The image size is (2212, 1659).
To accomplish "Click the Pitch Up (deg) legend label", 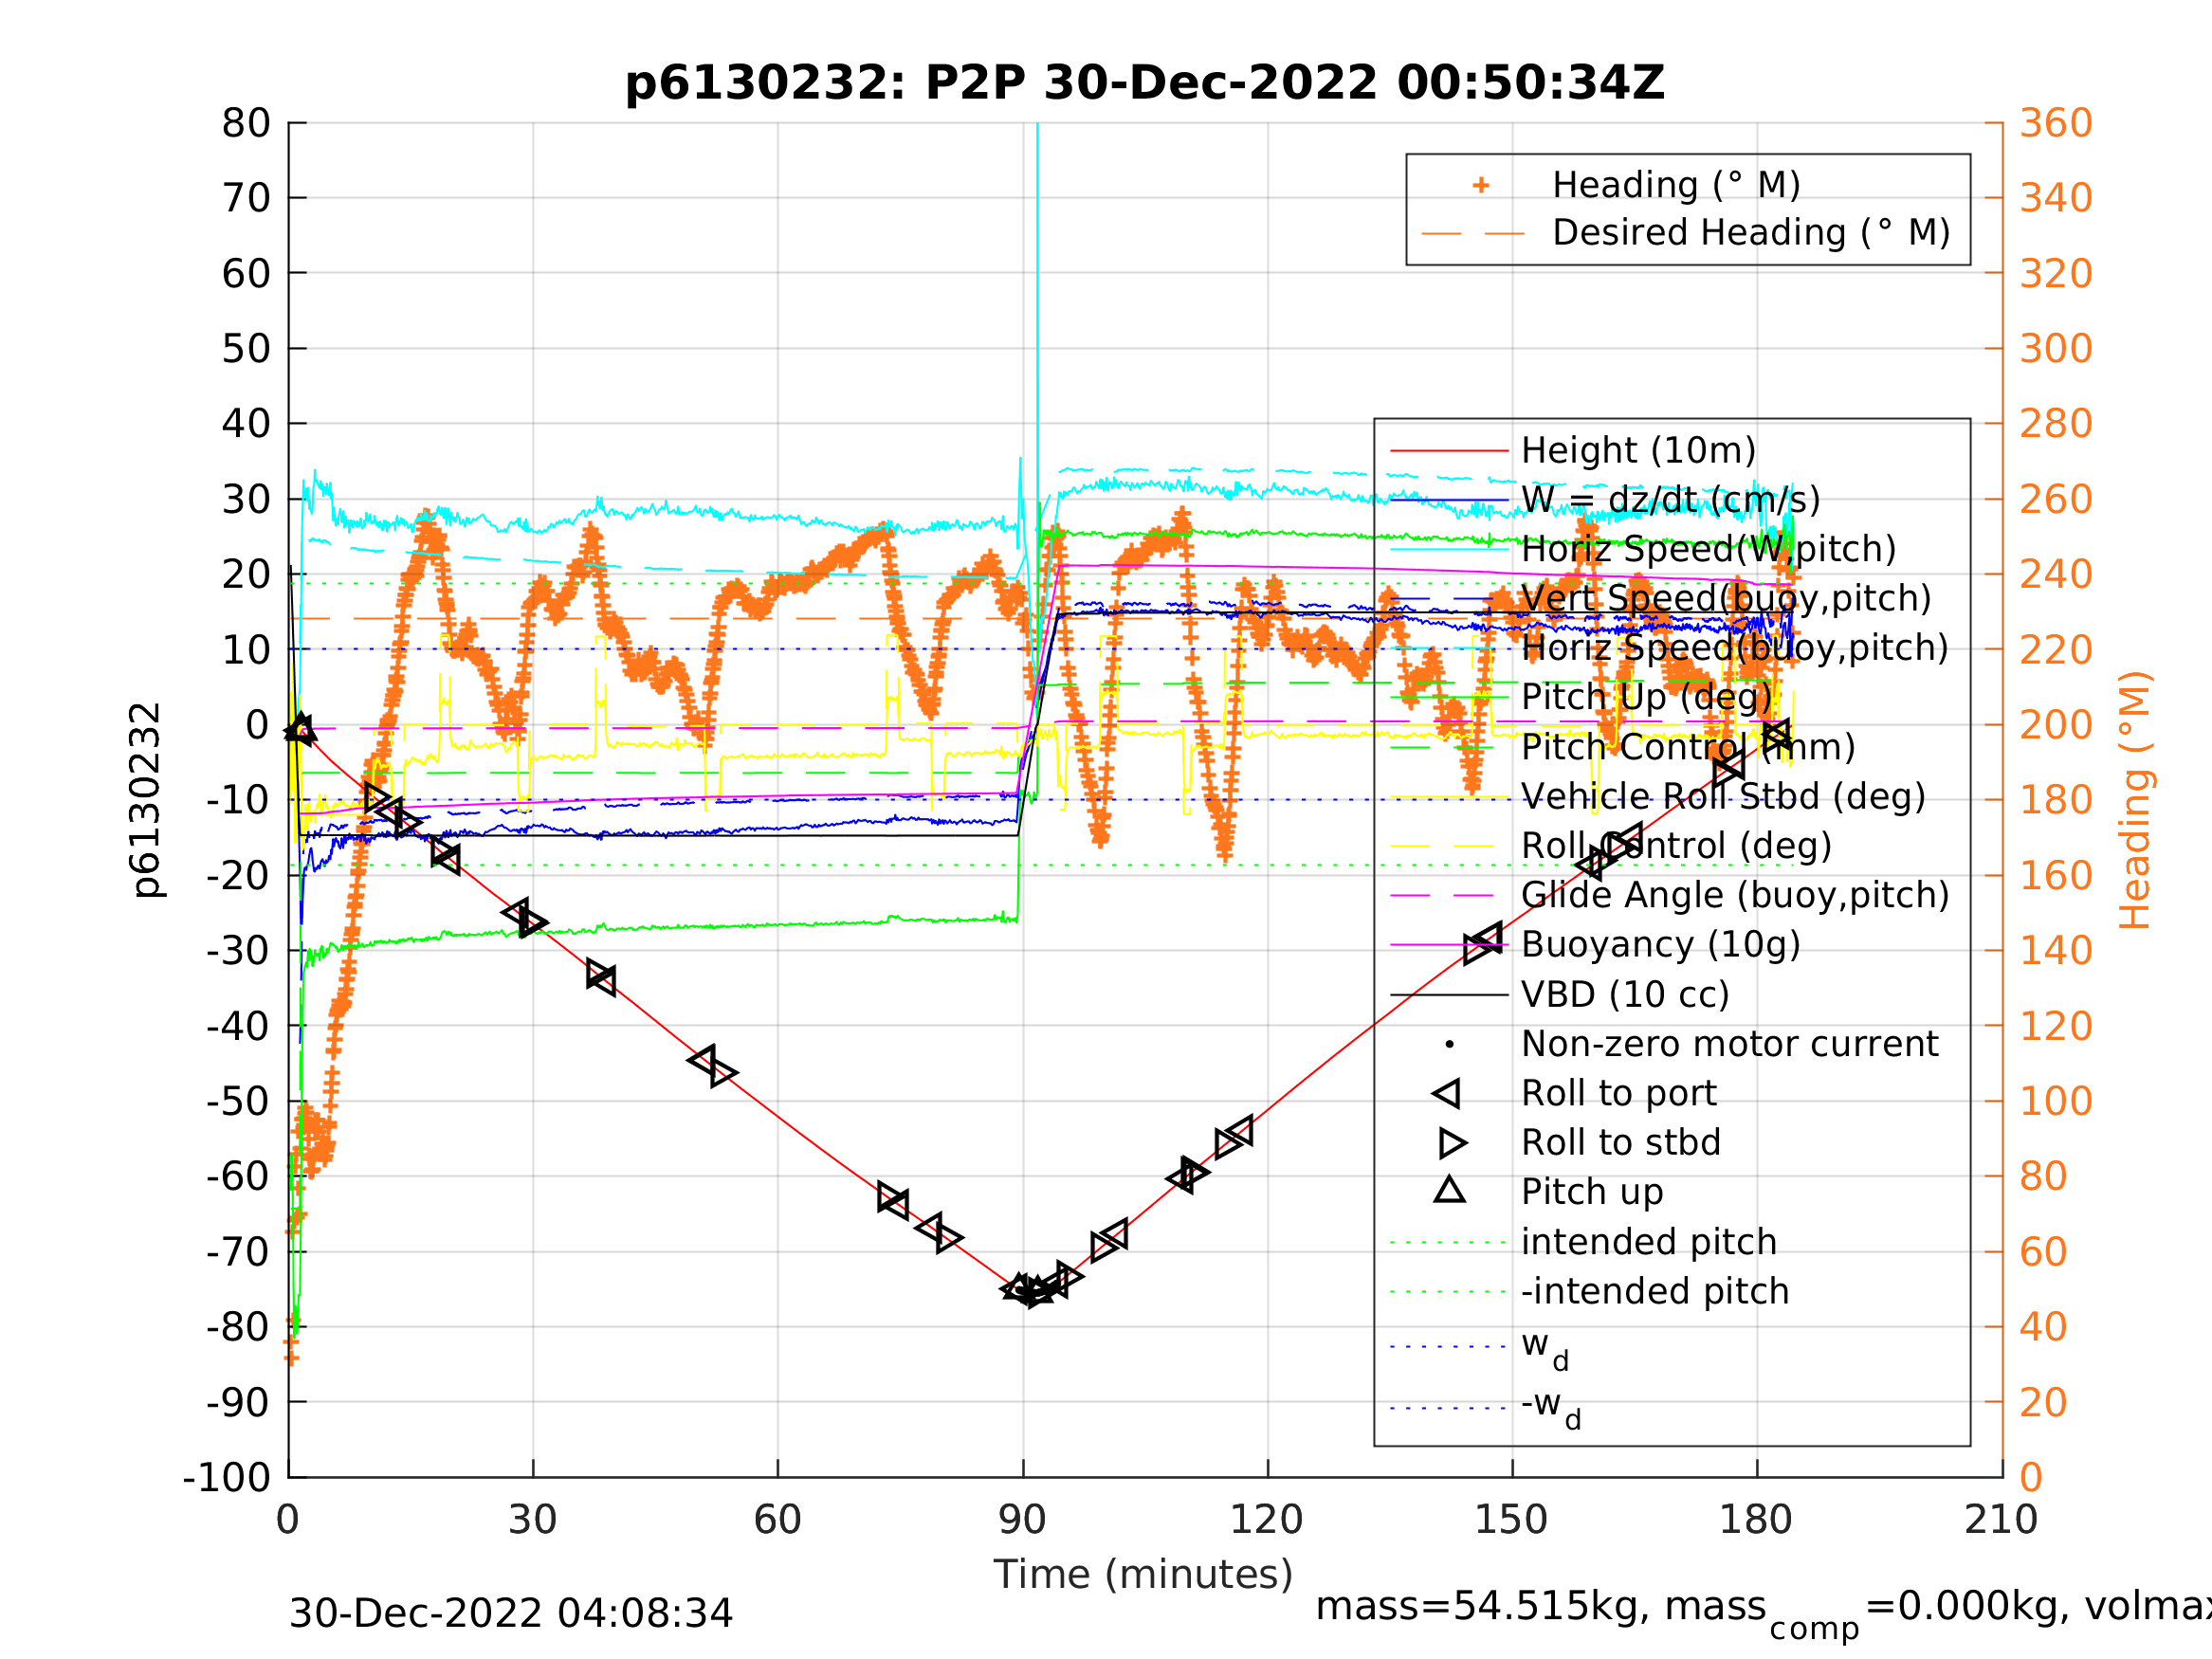I will pos(1646,697).
